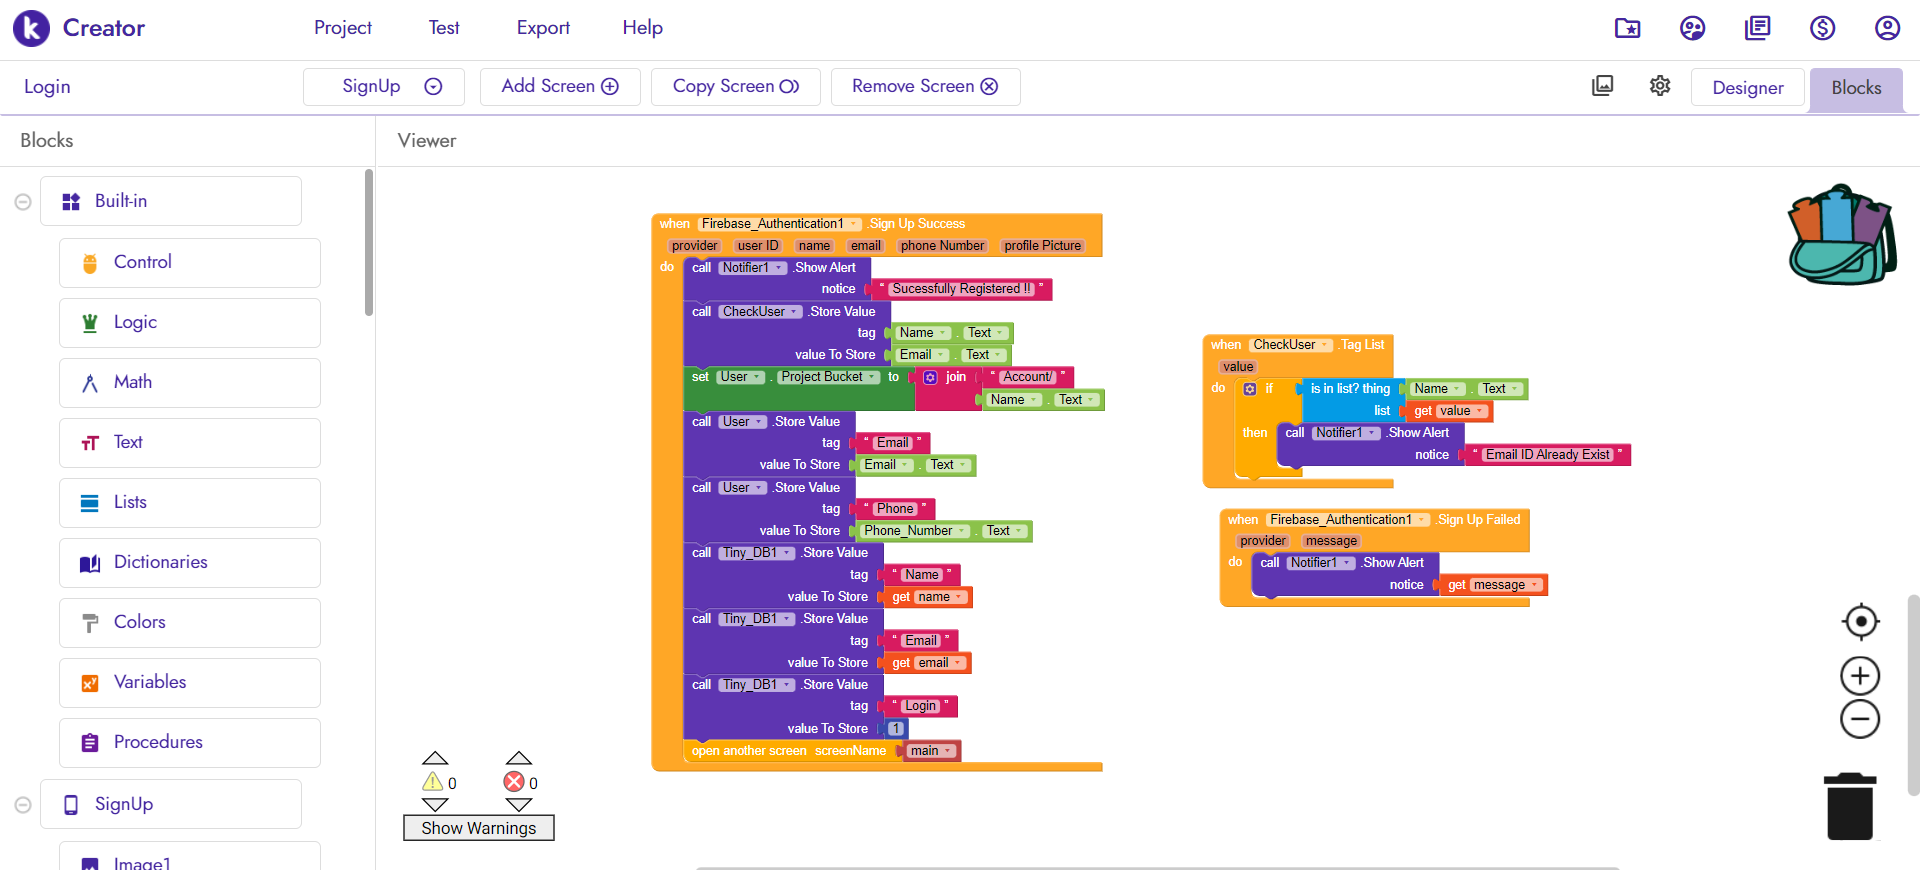Screen dimensions: 1920x870
Task: Open the documentation library icon in header
Action: click(1758, 28)
